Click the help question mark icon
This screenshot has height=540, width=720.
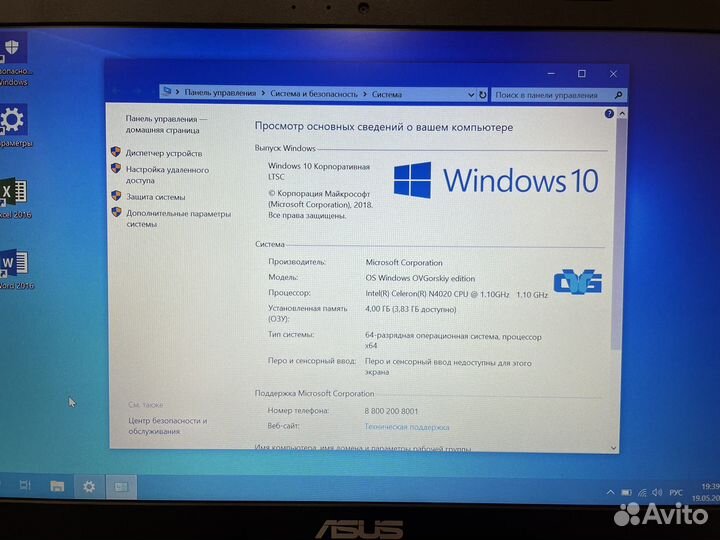point(609,113)
